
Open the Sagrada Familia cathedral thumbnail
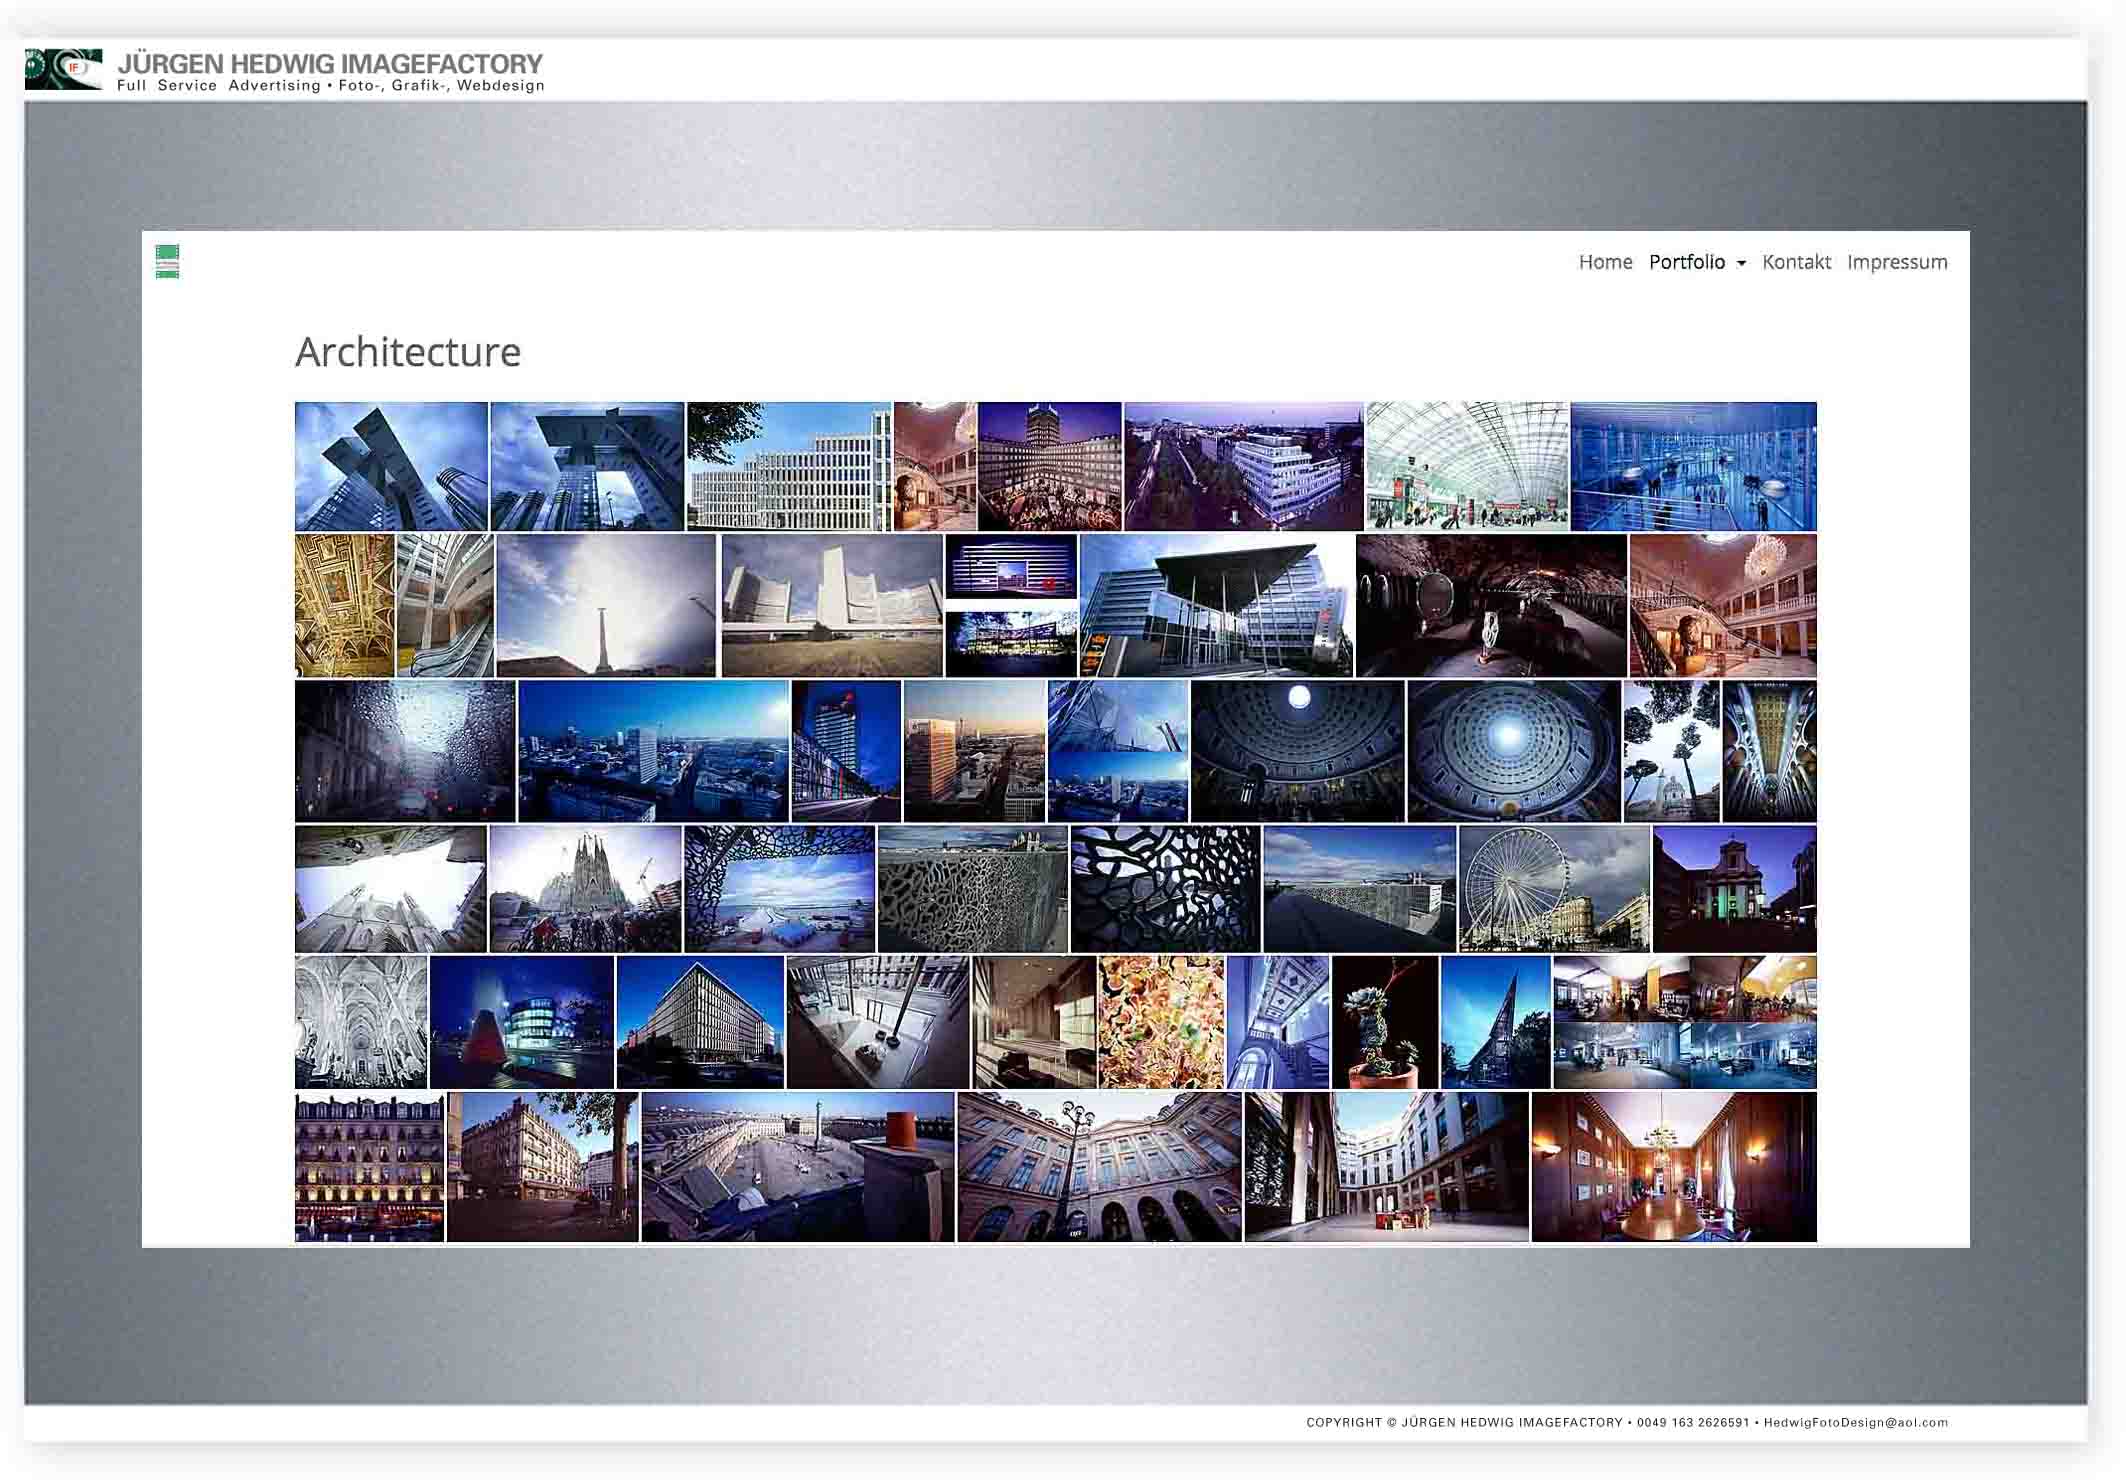tap(585, 888)
